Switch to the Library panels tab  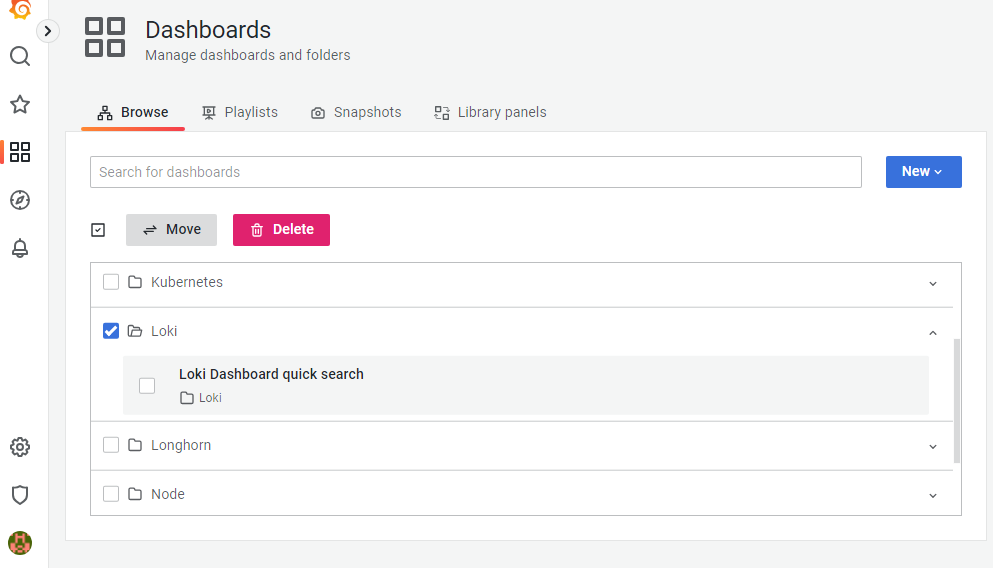[490, 112]
